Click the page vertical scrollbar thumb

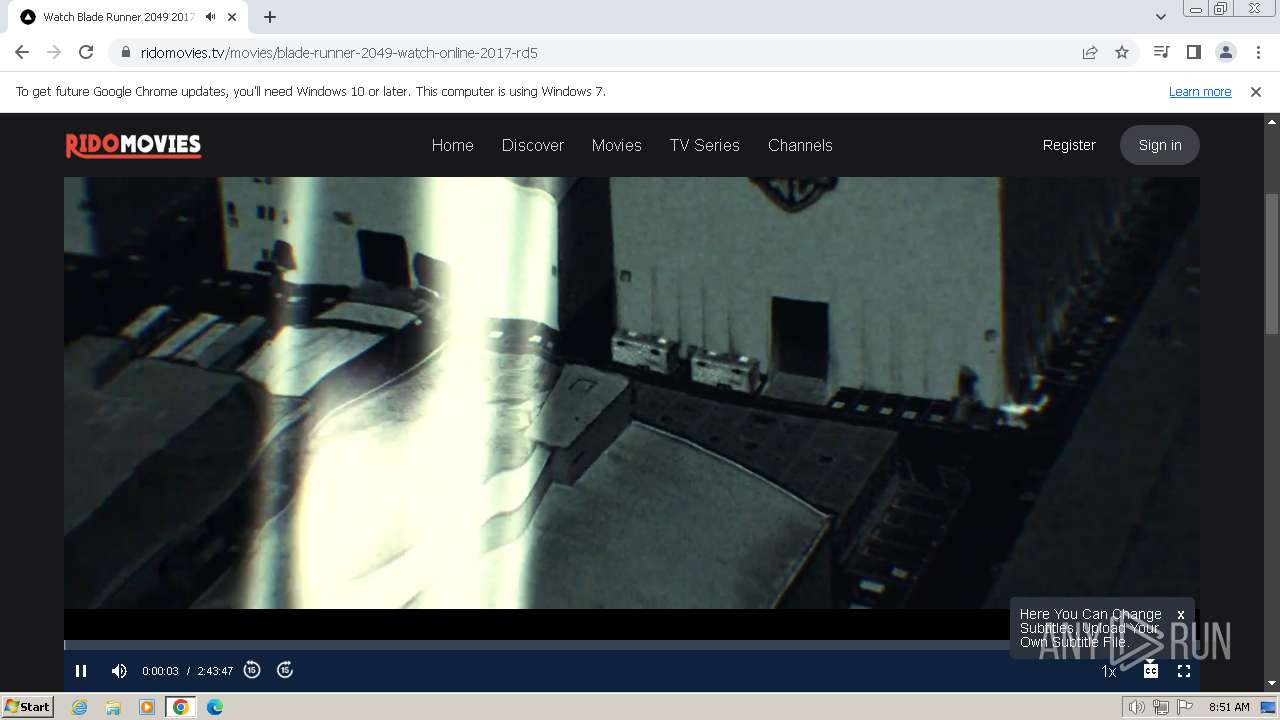[x=1272, y=264]
